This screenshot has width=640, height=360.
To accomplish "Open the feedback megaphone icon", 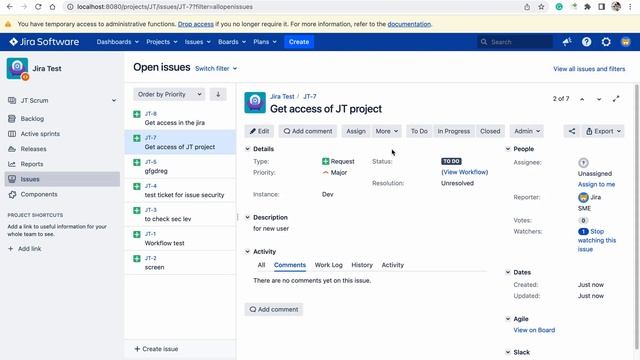I will coord(567,42).
